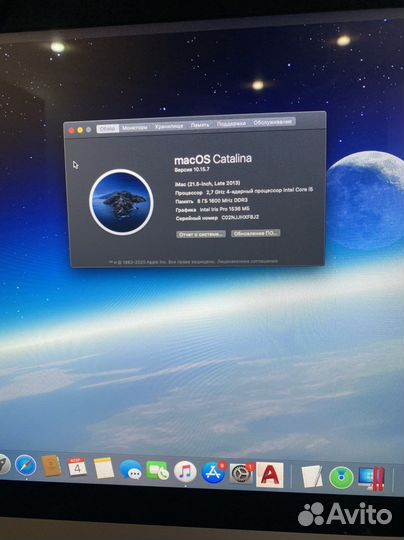Screen dimensions: 404x540
Task: Click the Версия 10.15.7 text
Action: 192,170
